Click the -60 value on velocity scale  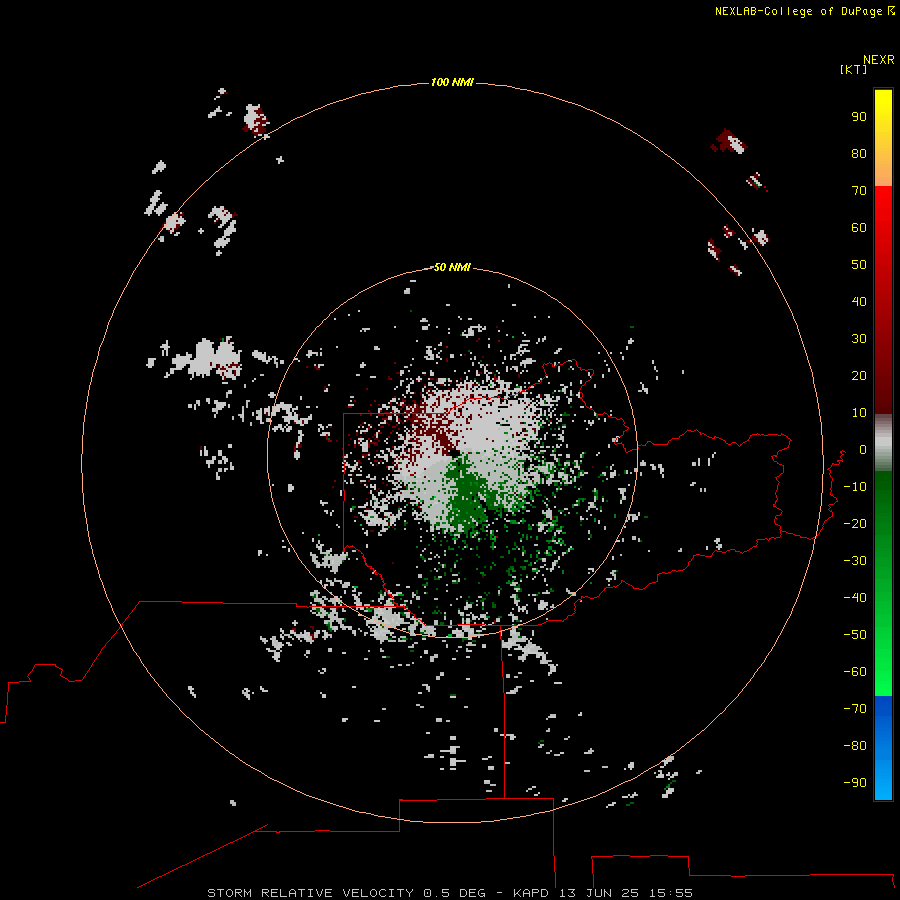coord(855,672)
